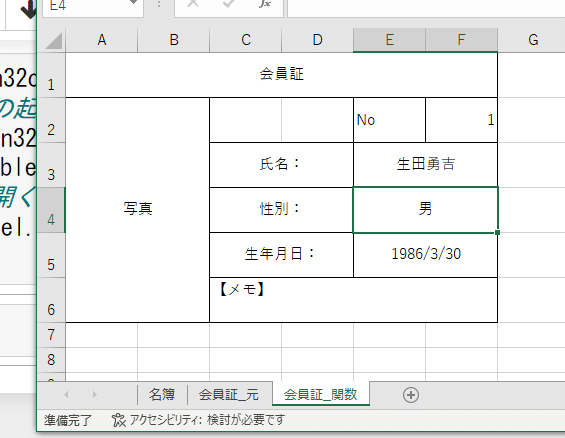Click the confirm checkmark in formula bar
This screenshot has height=438, width=565.
228,4
